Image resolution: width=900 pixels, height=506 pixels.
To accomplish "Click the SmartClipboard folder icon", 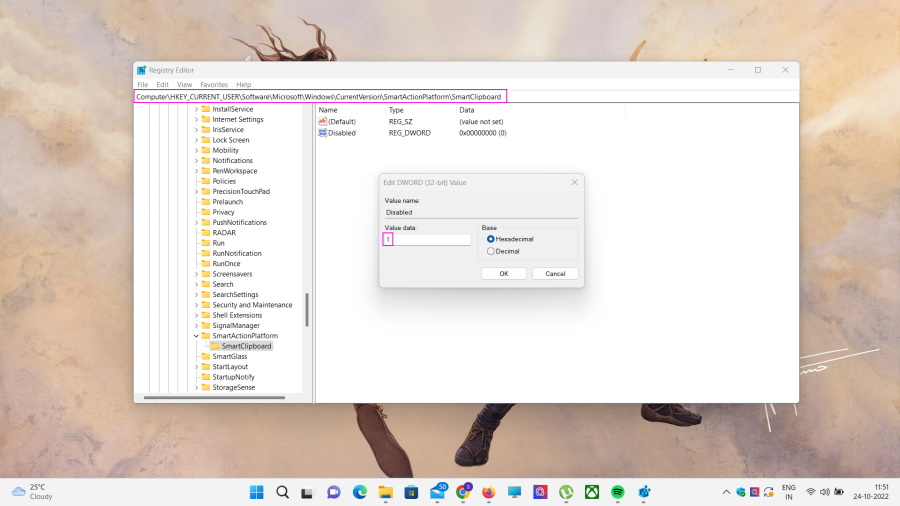I will pyautogui.click(x=215, y=346).
